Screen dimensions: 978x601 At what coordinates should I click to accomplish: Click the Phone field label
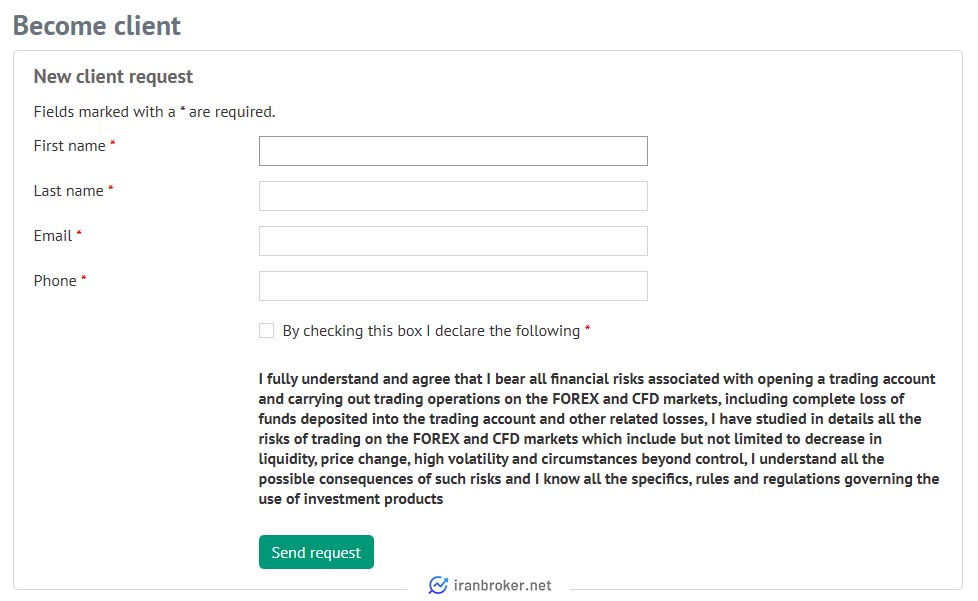pos(55,281)
